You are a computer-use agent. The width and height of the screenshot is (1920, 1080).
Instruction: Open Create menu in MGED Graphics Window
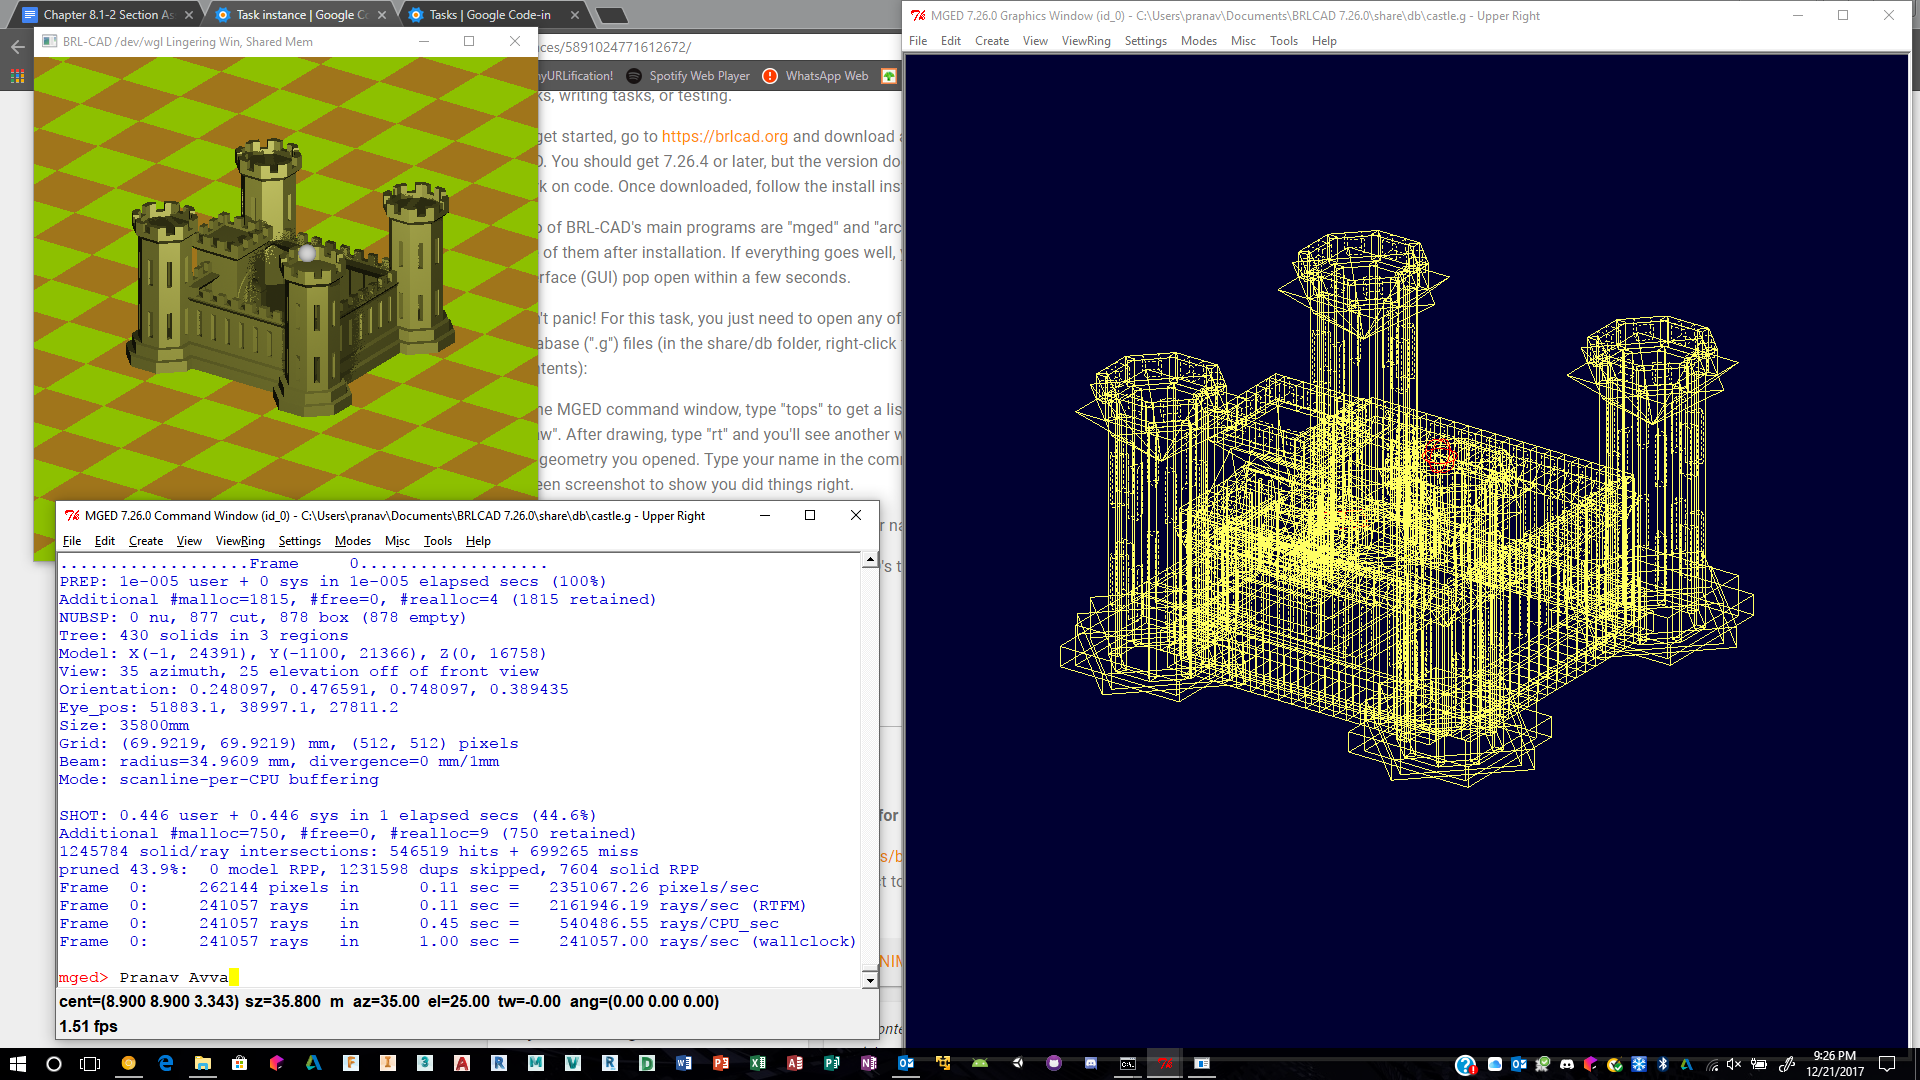tap(992, 41)
